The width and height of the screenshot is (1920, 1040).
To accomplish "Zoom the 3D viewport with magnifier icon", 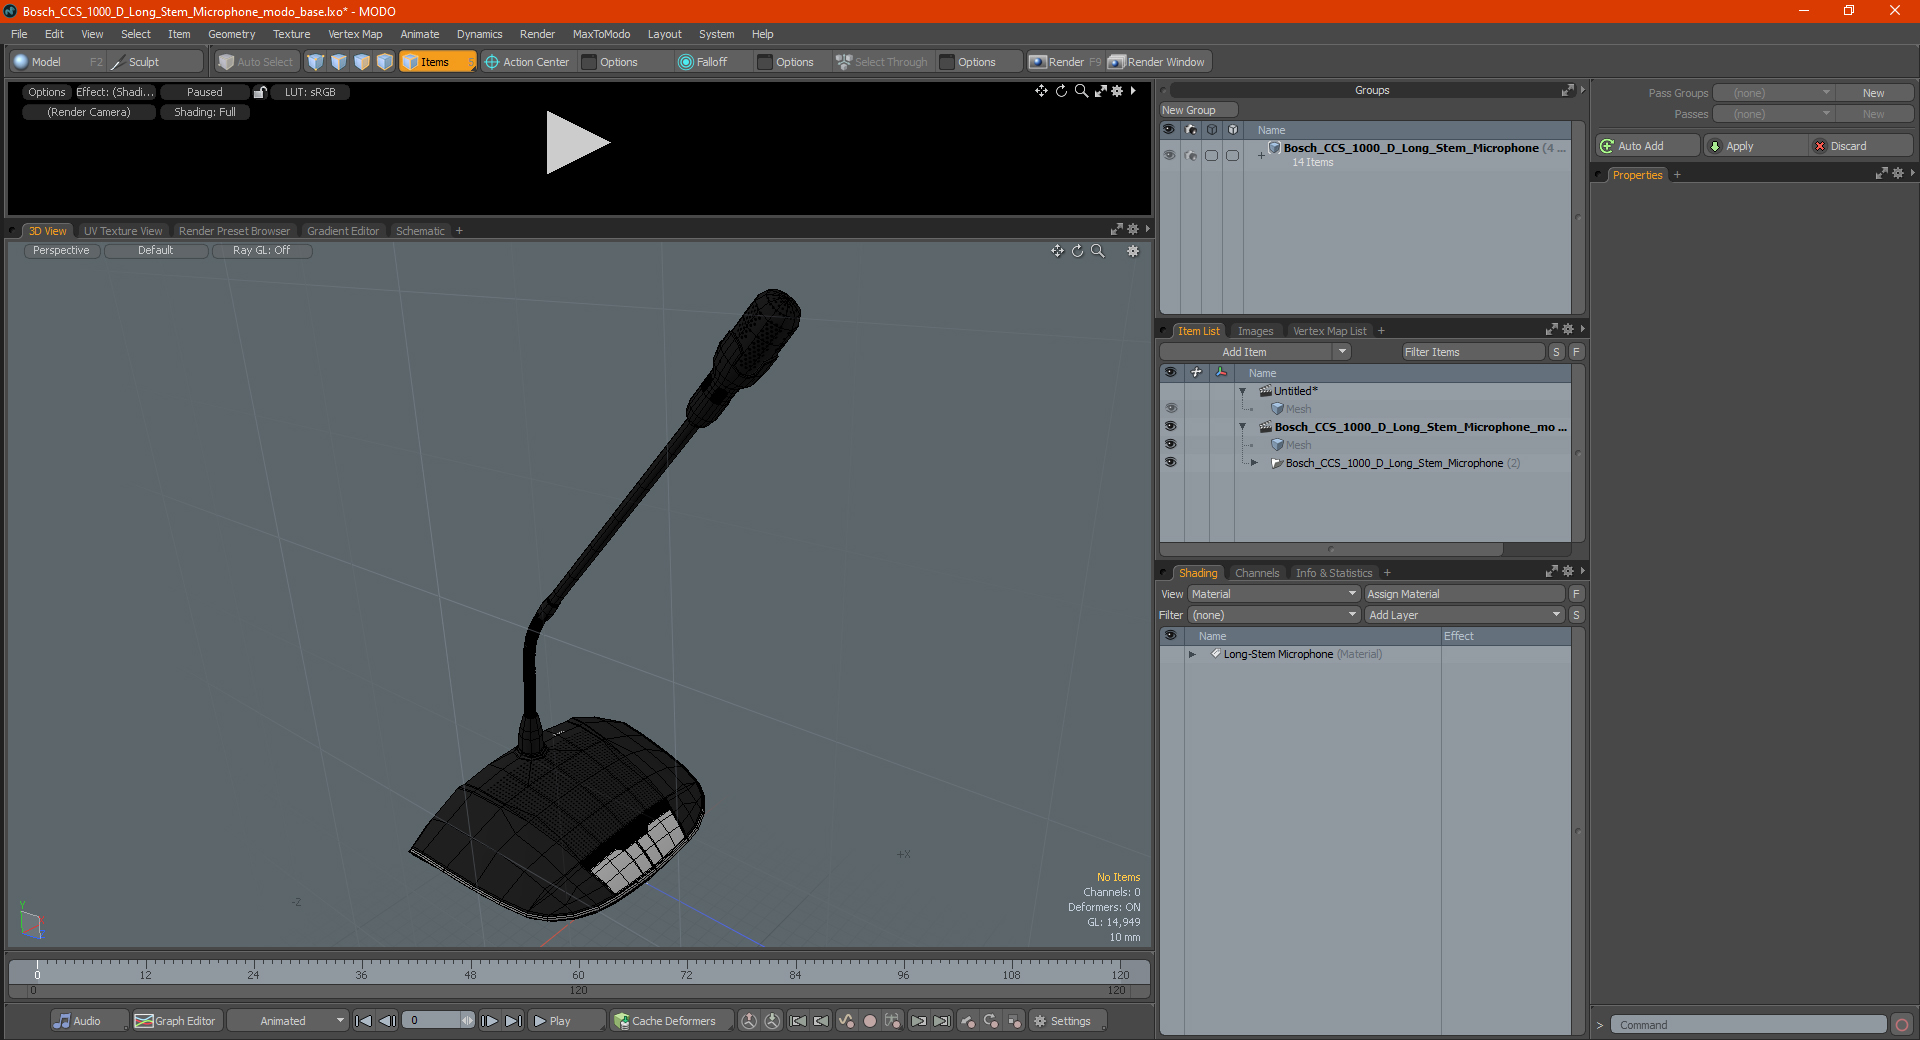I will (x=1098, y=251).
